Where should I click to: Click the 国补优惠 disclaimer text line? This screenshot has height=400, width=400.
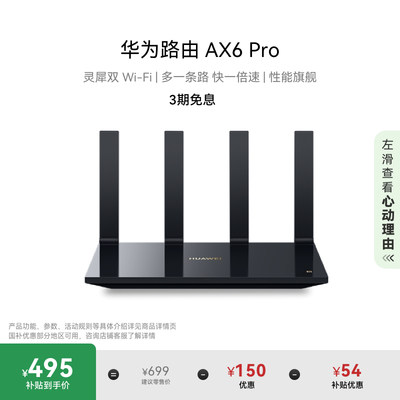(82, 336)
